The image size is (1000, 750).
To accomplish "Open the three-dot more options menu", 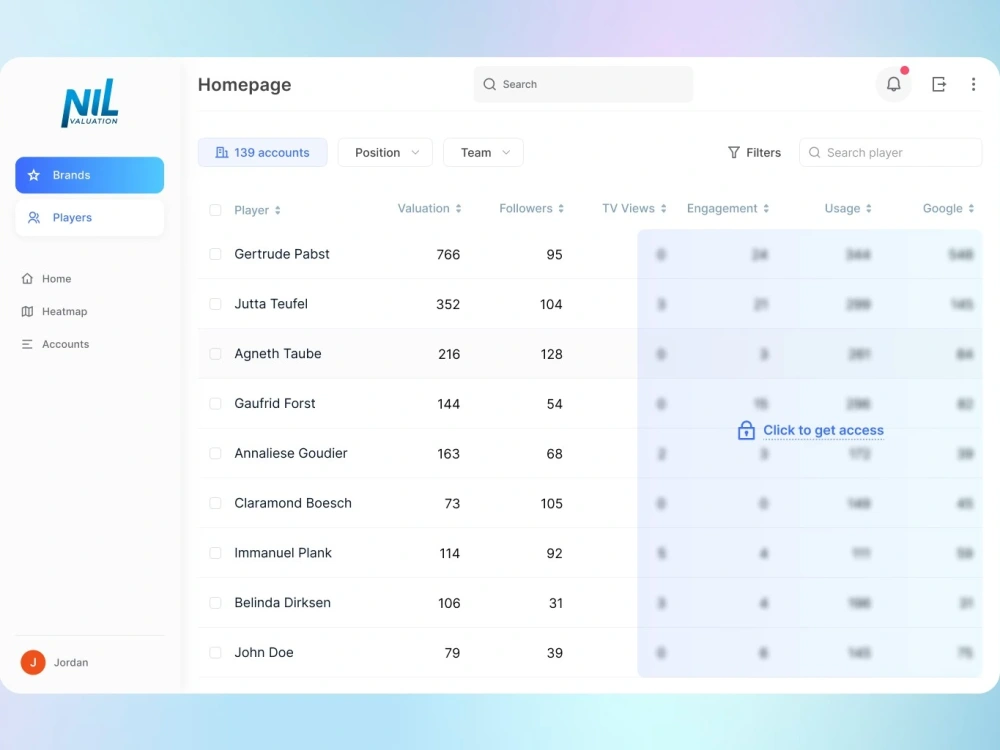I will 973,84.
